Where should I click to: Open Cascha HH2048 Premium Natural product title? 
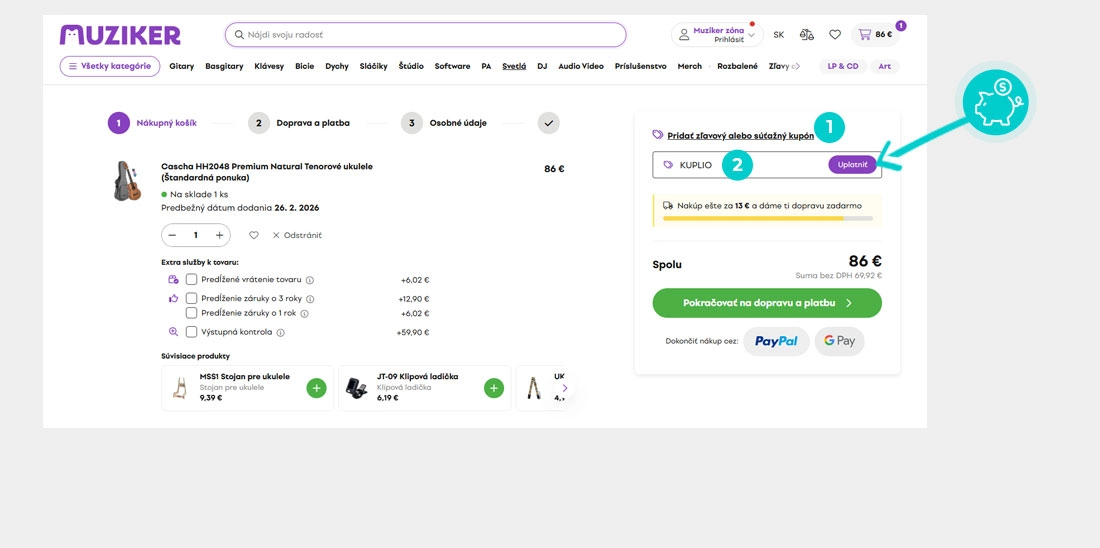[x=267, y=172]
